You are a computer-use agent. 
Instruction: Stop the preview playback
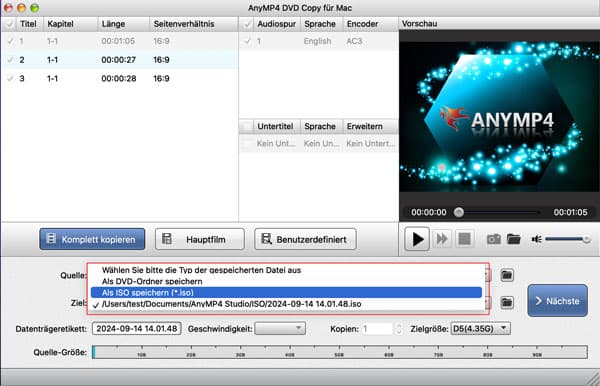tap(464, 239)
